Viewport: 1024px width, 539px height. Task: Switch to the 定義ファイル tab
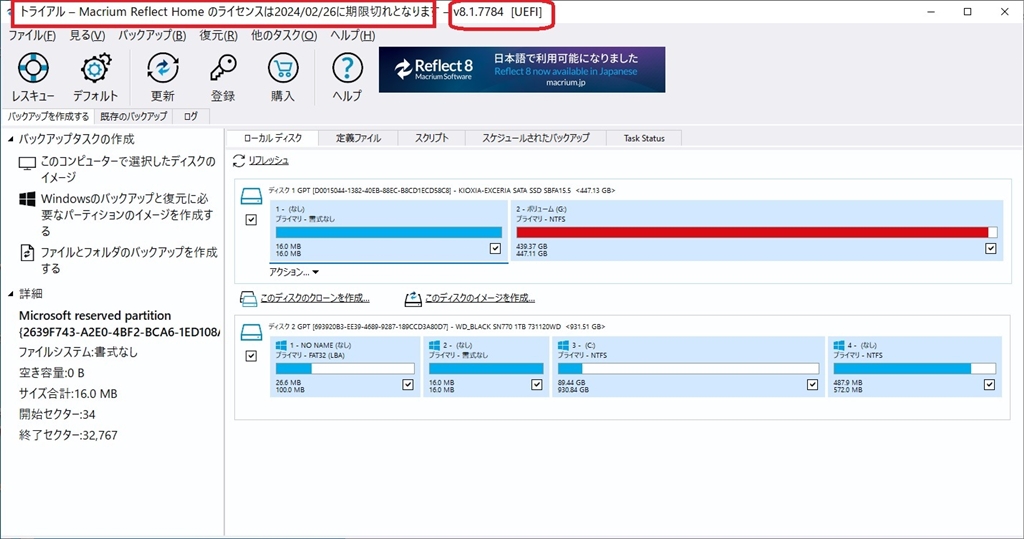coord(358,138)
